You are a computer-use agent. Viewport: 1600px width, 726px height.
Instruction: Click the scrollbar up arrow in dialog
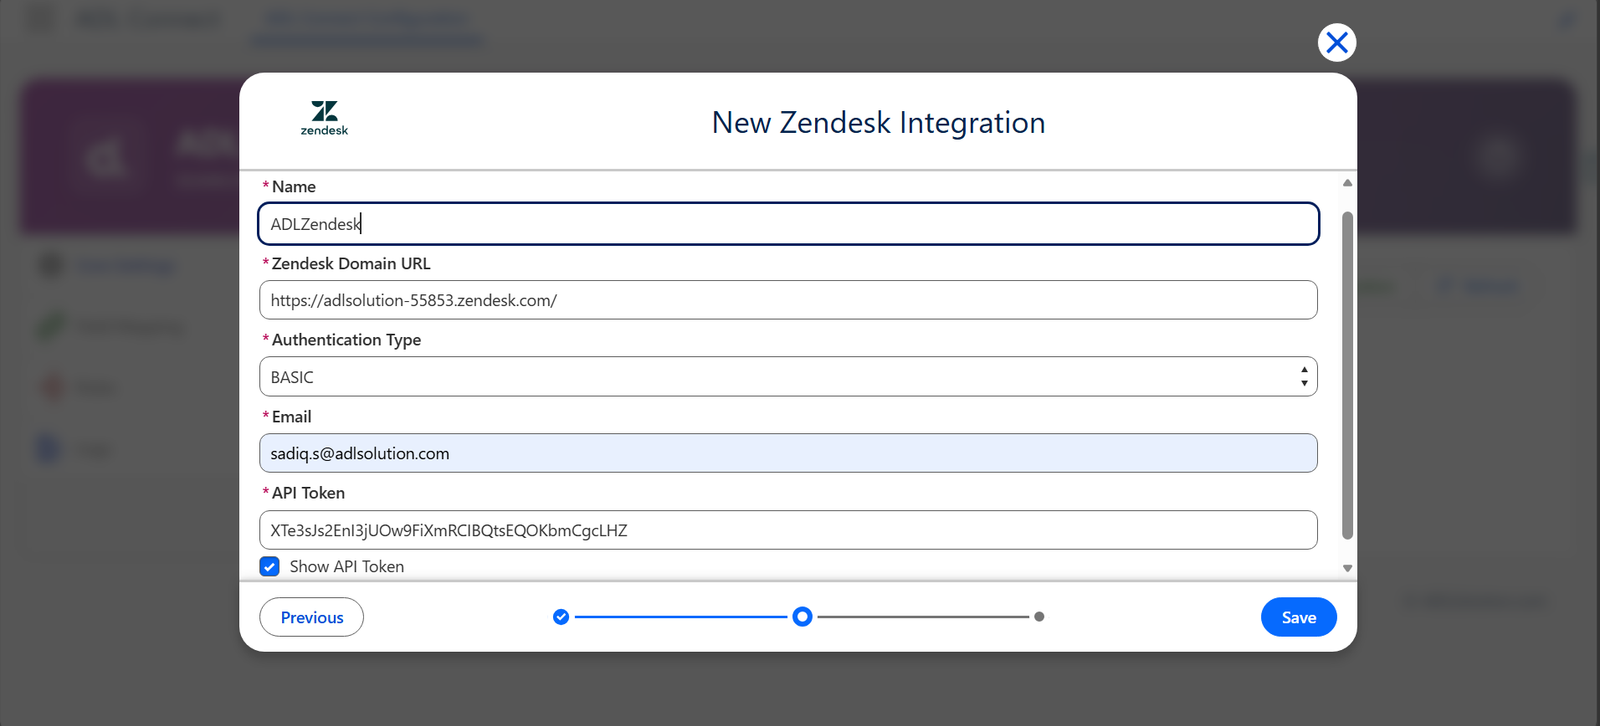1347,183
